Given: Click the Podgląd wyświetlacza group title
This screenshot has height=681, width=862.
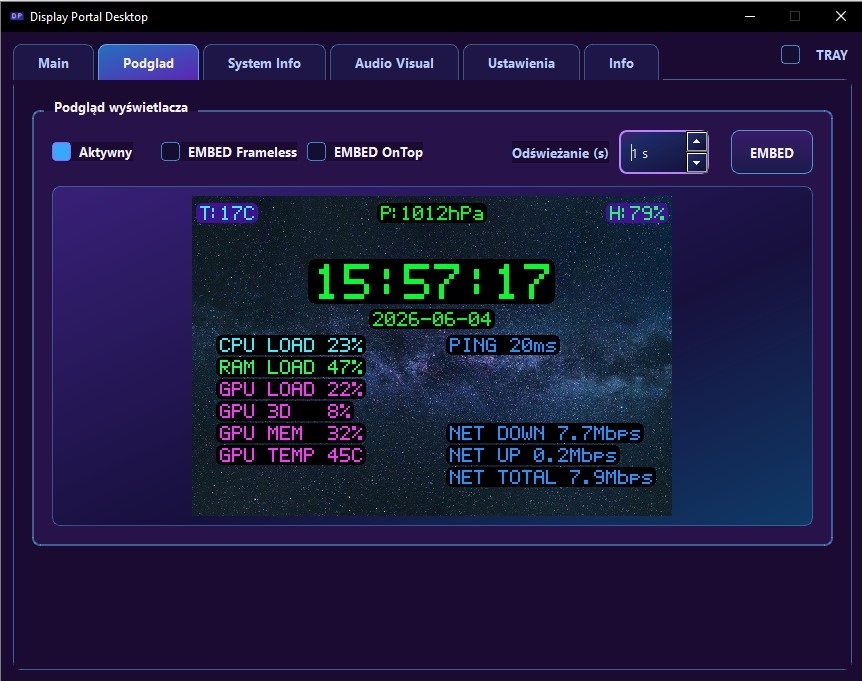Looking at the screenshot, I should pyautogui.click(x=121, y=107).
